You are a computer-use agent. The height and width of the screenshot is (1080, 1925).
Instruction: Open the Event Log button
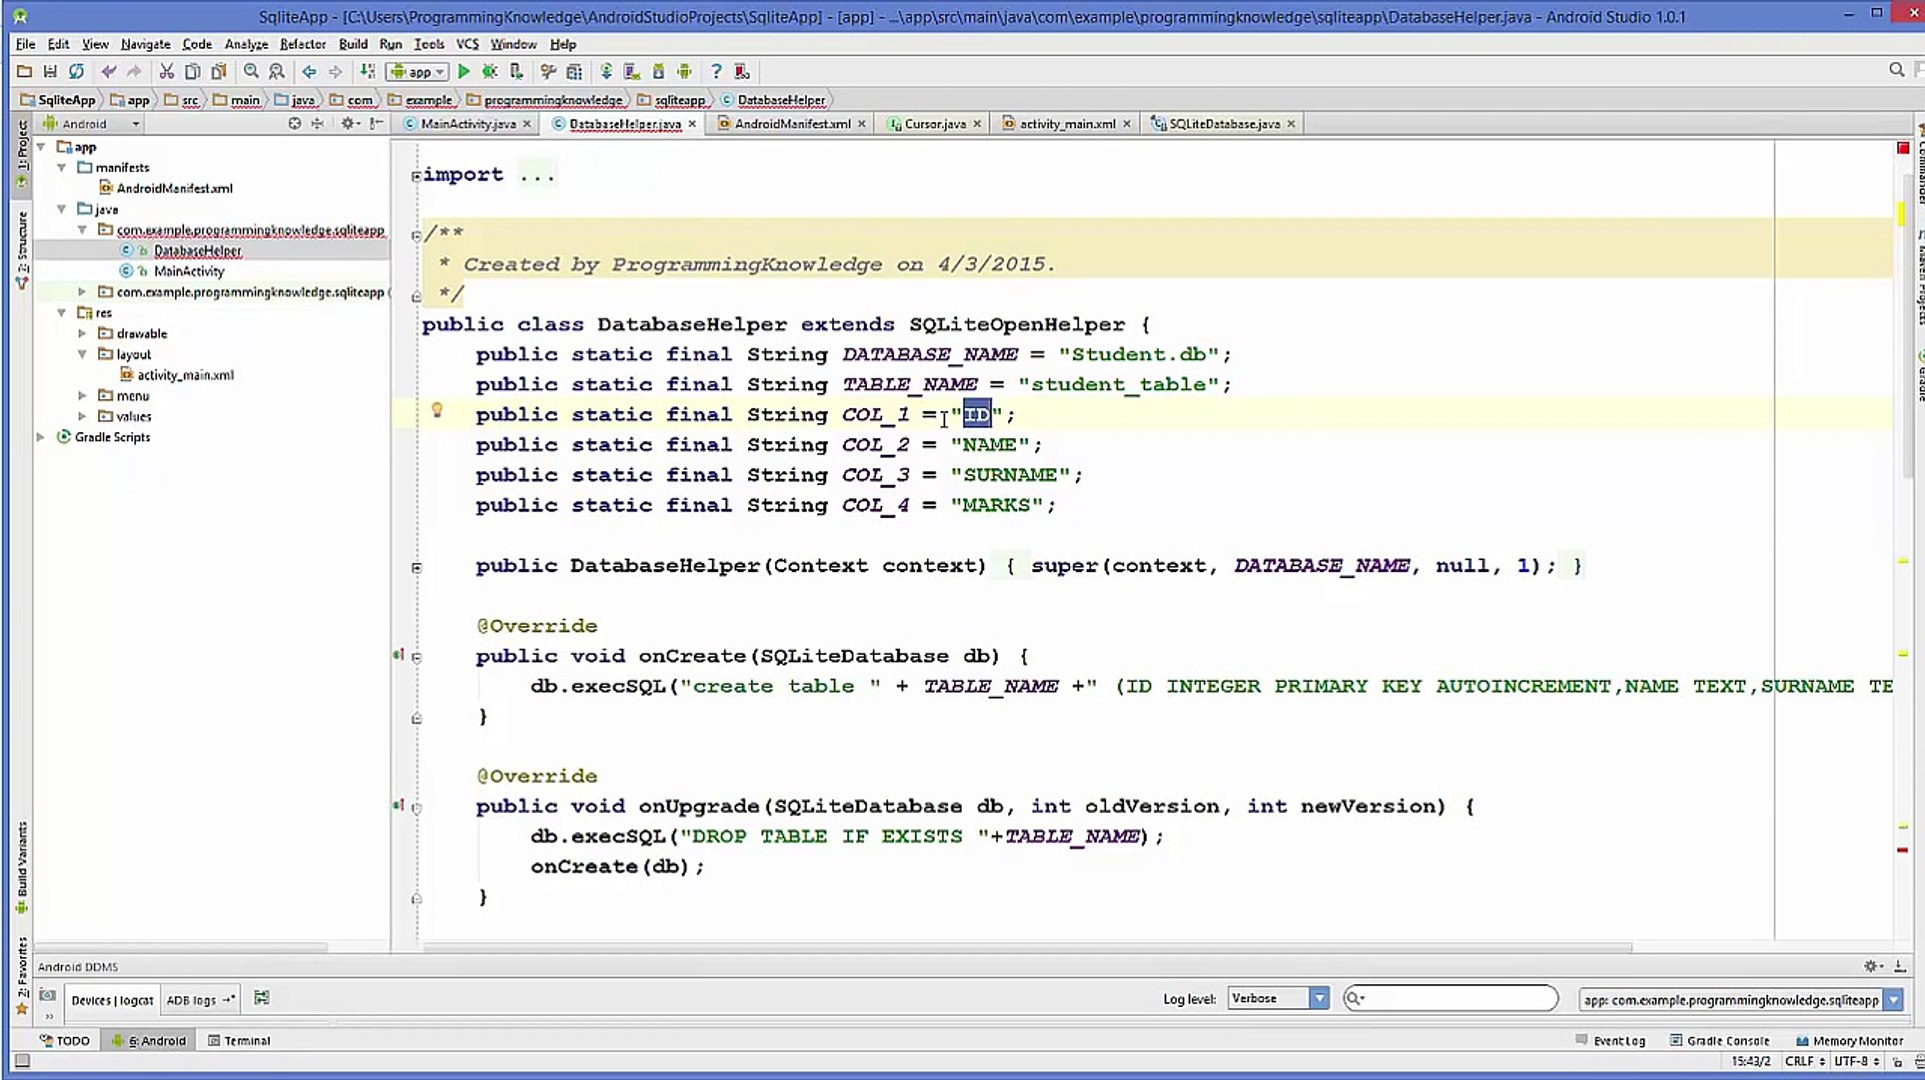pos(1610,1041)
